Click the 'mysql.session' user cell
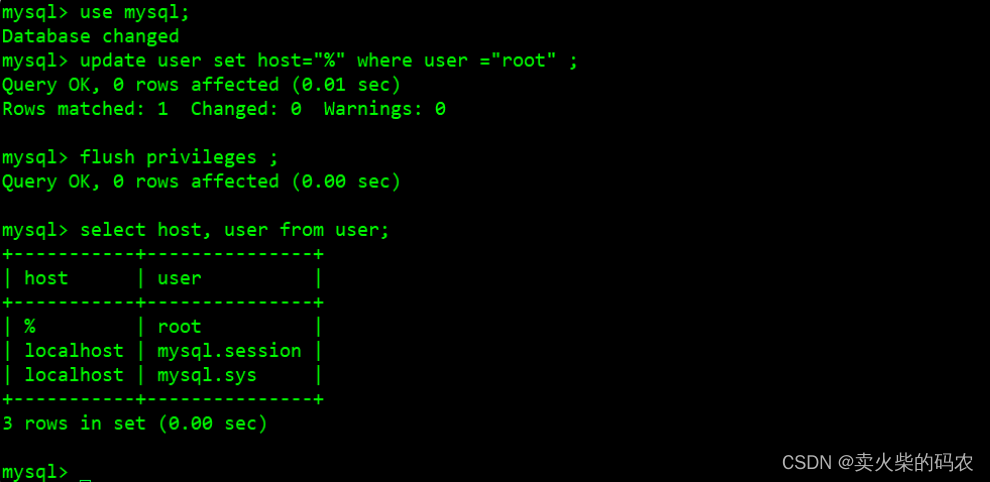This screenshot has width=990, height=482. (229, 351)
